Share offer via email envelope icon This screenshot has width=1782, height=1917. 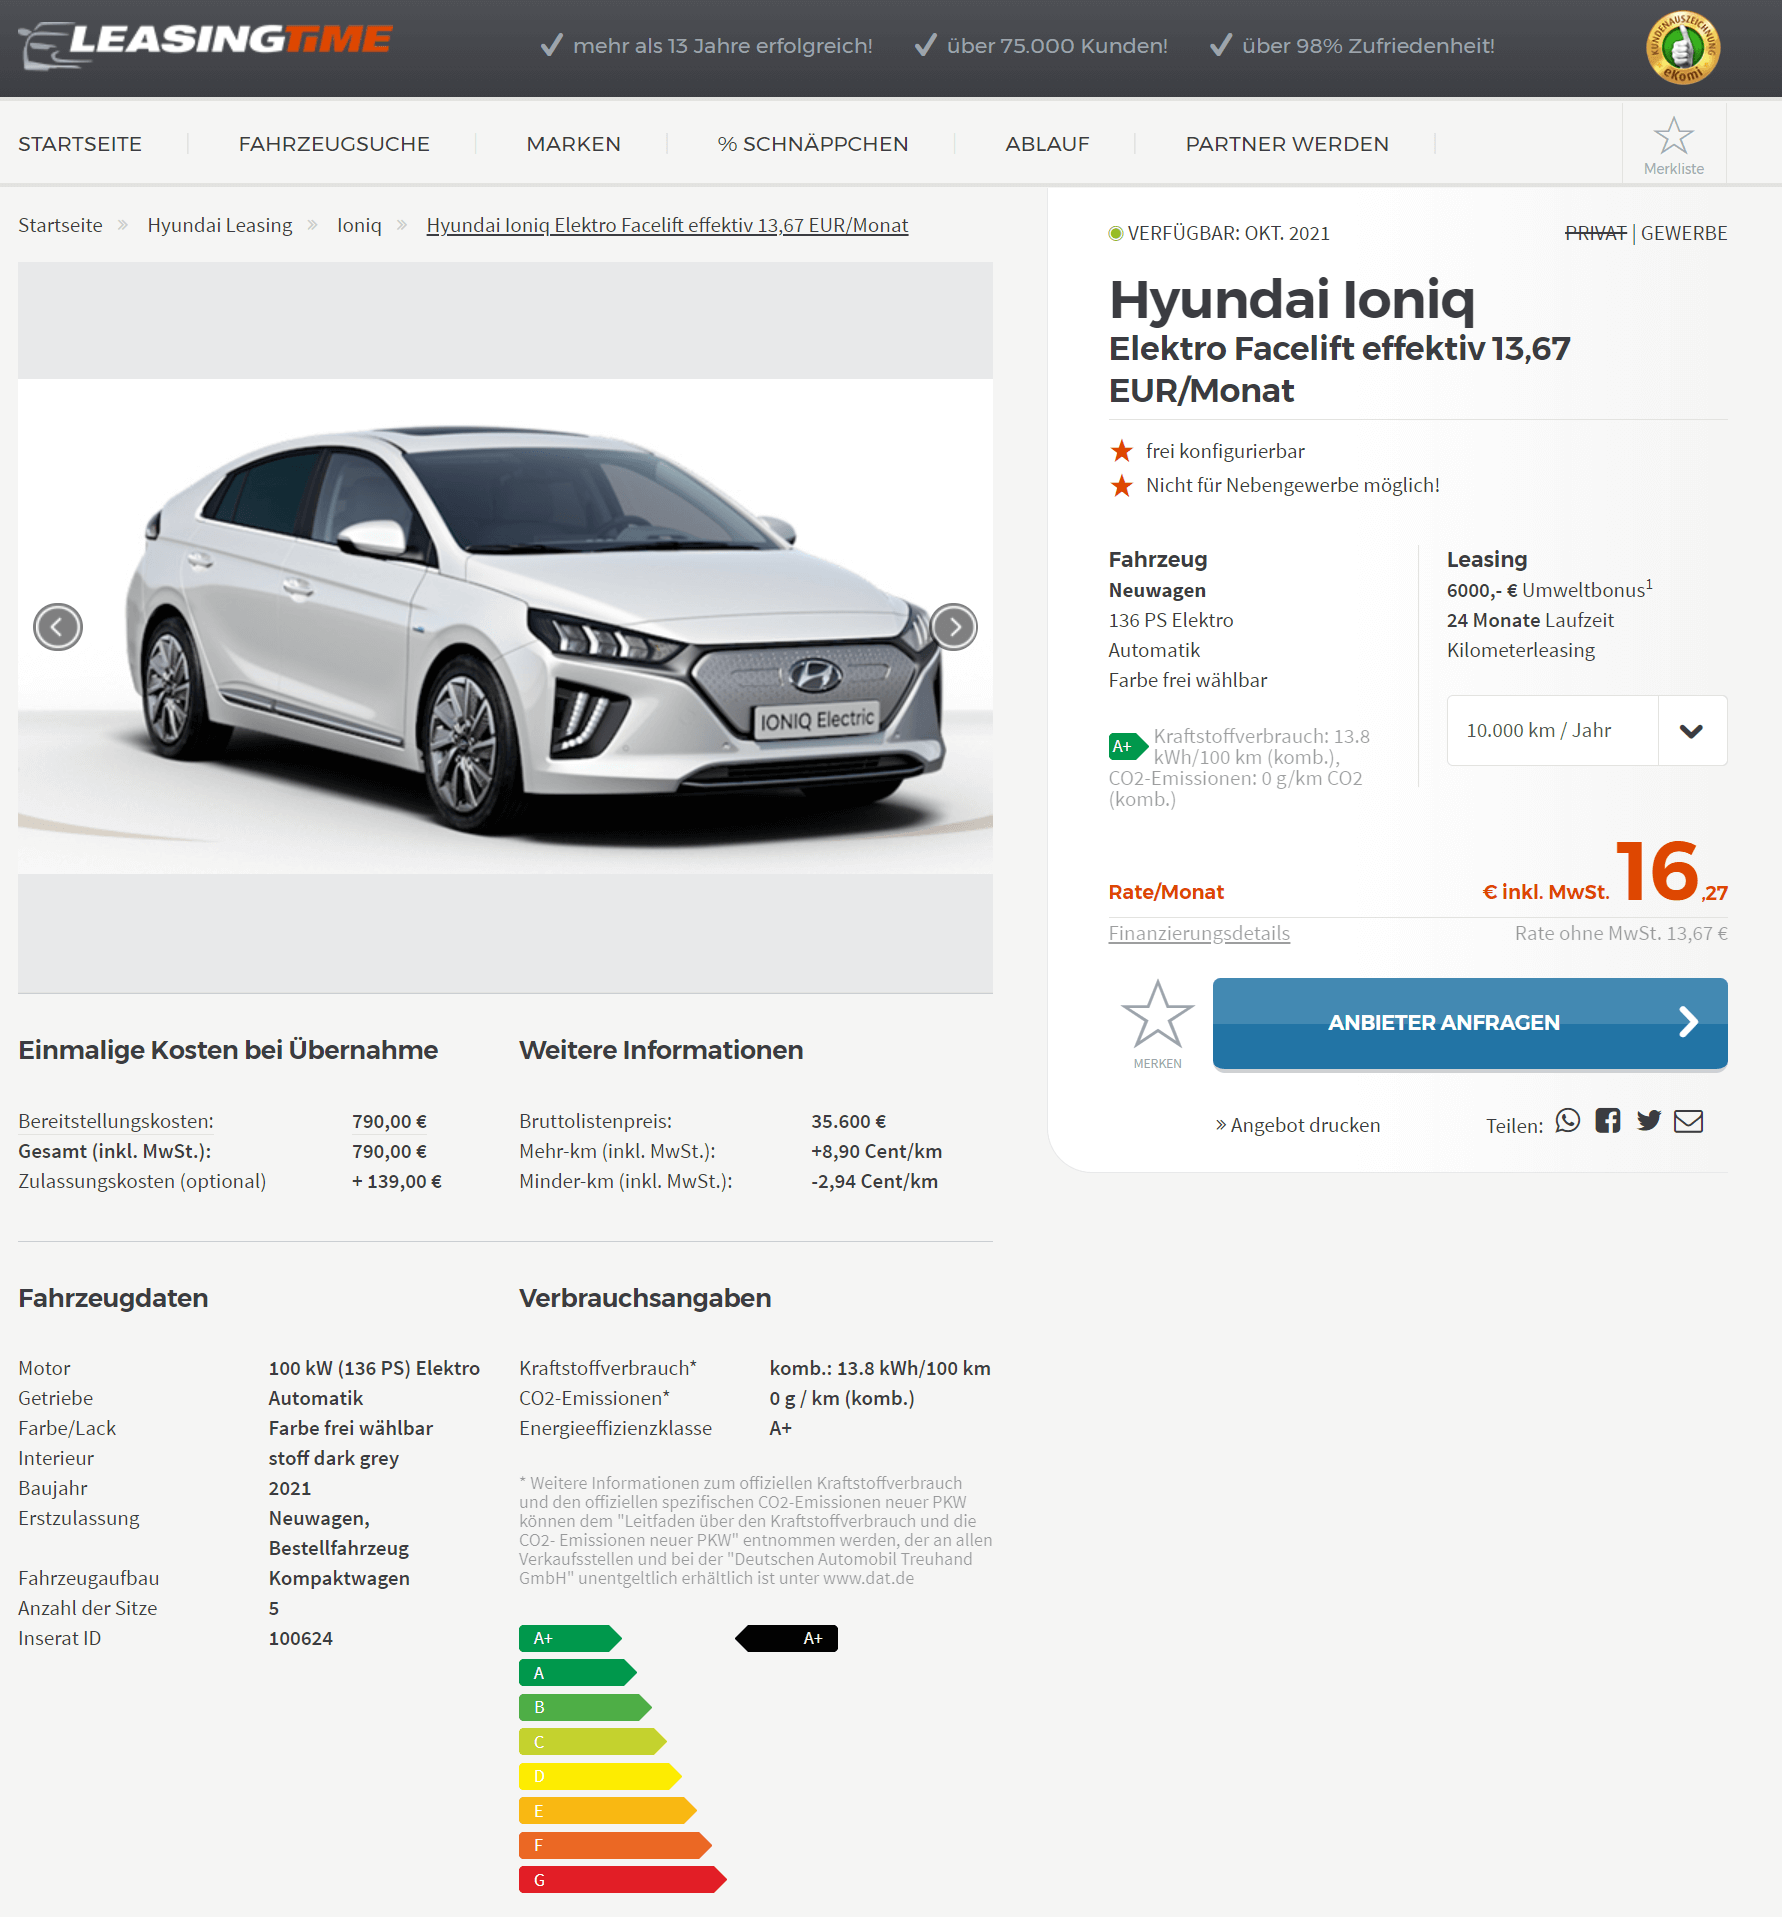tap(1689, 1121)
